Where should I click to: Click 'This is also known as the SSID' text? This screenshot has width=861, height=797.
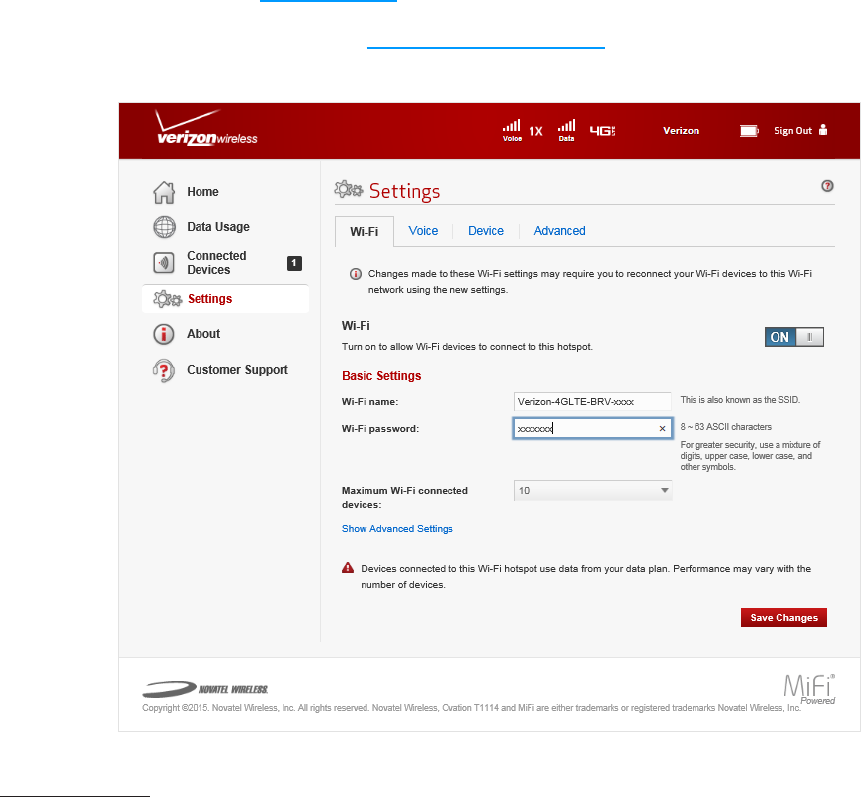(740, 400)
